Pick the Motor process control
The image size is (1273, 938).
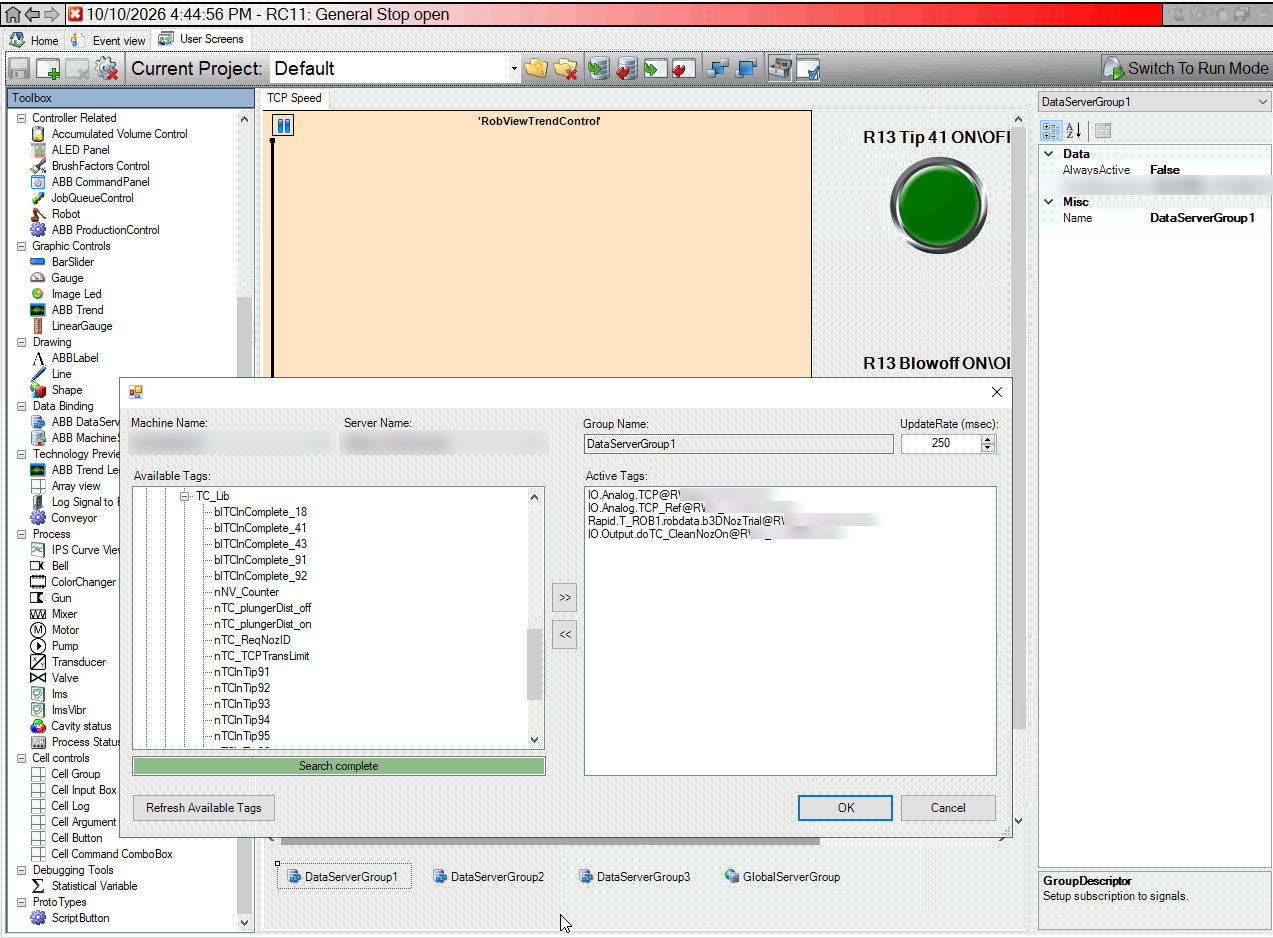pyautogui.click(x=65, y=630)
